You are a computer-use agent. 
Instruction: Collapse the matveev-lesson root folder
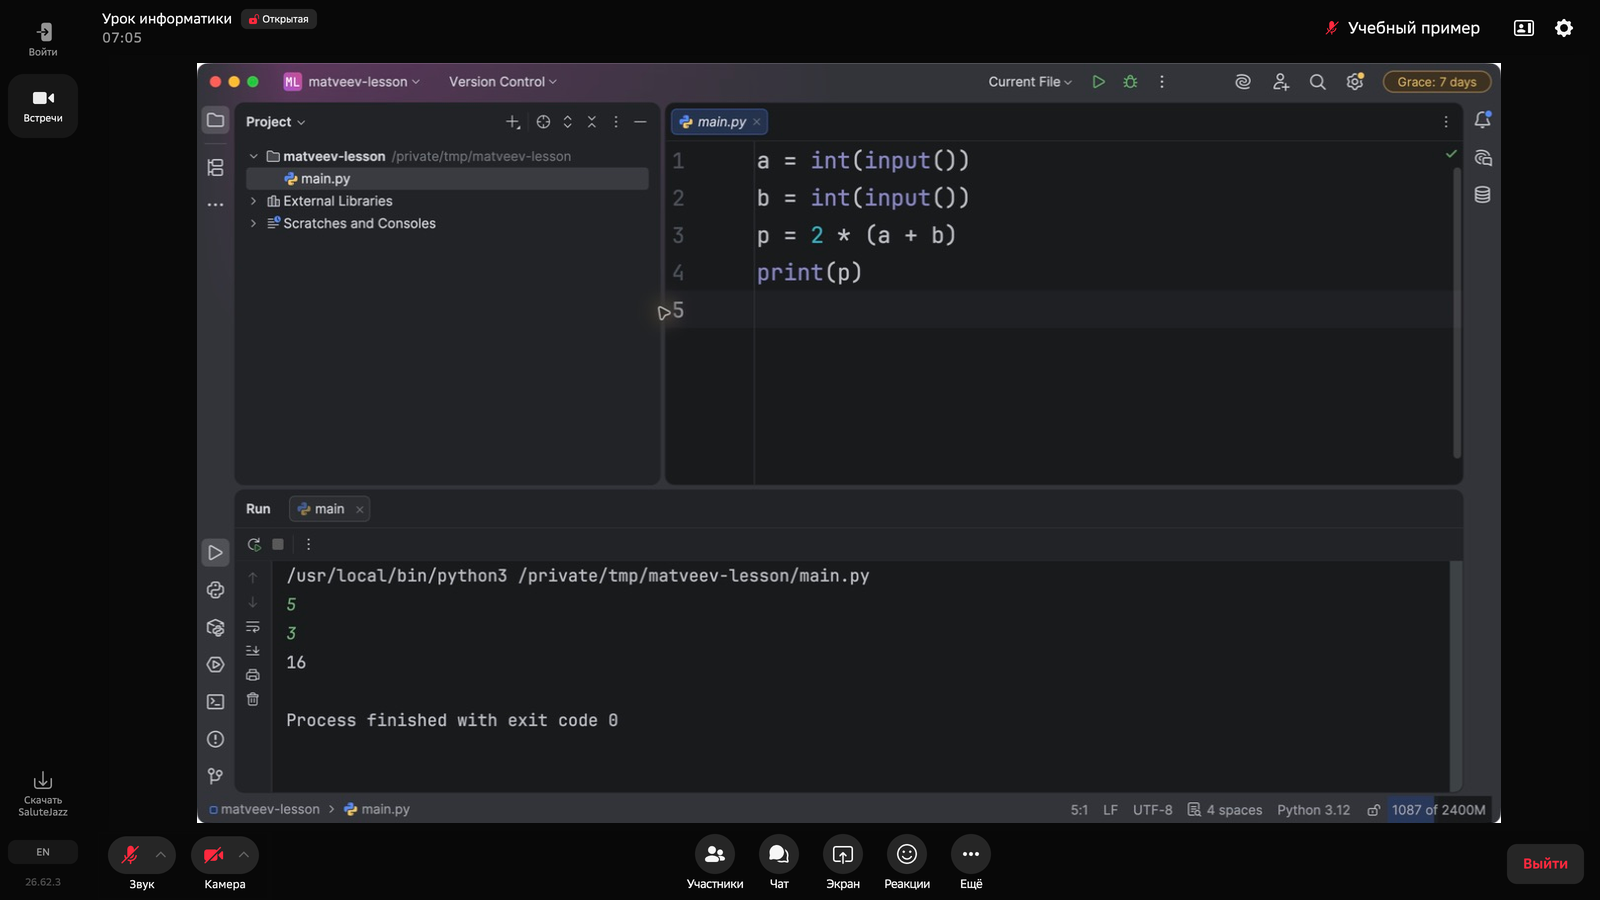click(254, 156)
